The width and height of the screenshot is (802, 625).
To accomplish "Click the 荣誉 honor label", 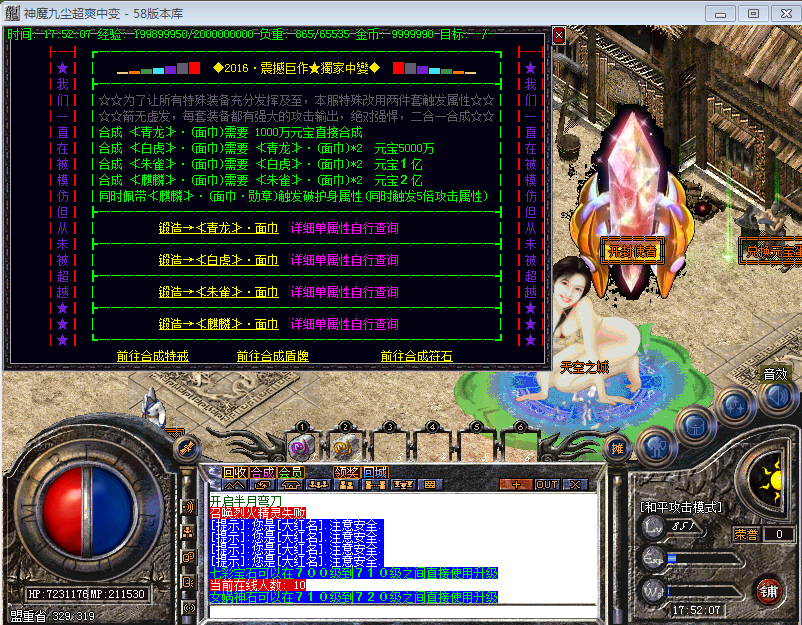I will 746,534.
